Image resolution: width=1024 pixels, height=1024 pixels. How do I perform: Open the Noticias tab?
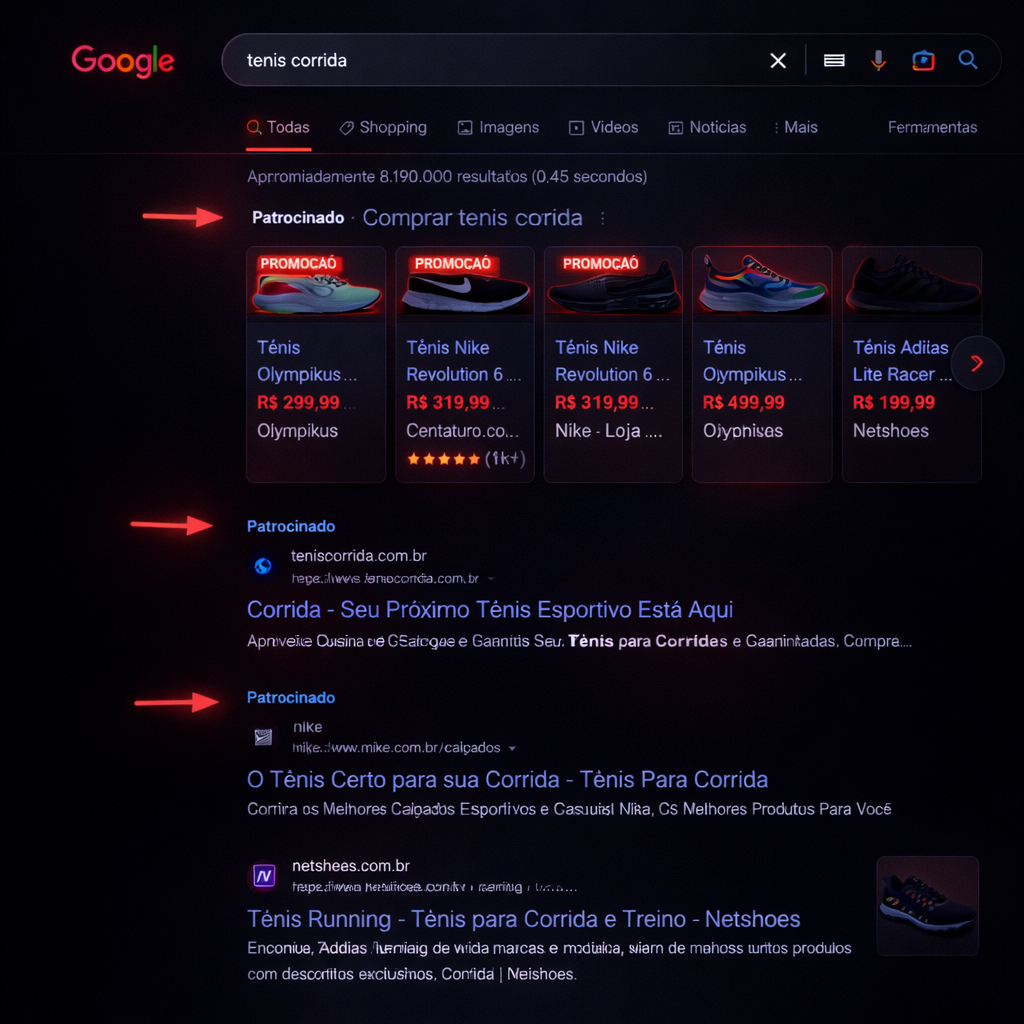point(707,127)
